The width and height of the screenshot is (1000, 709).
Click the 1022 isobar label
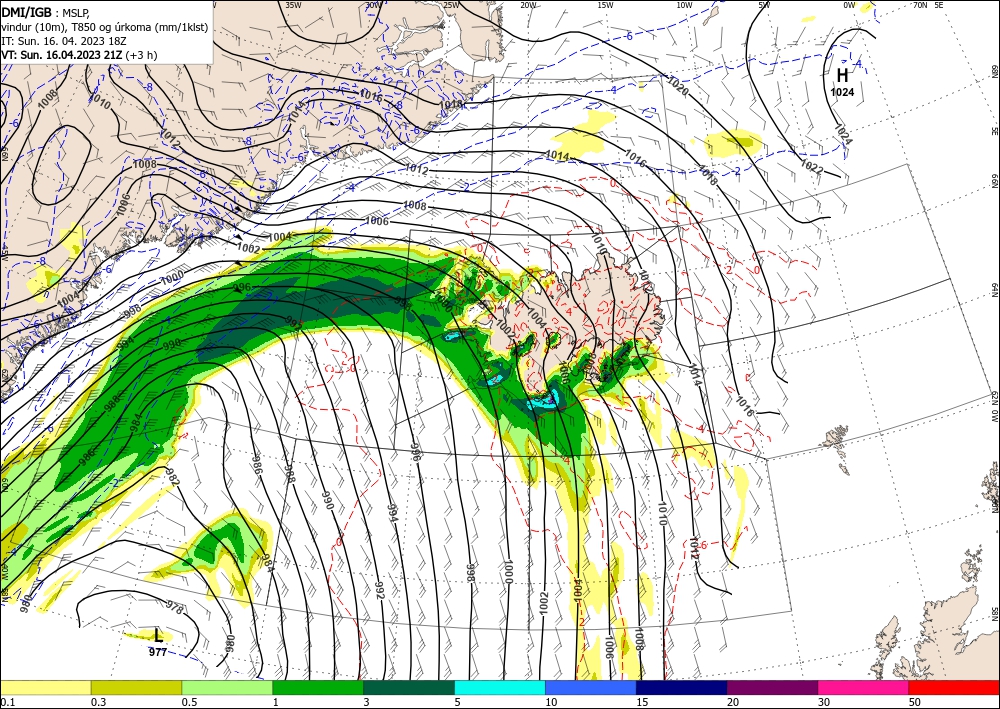[x=811, y=166]
